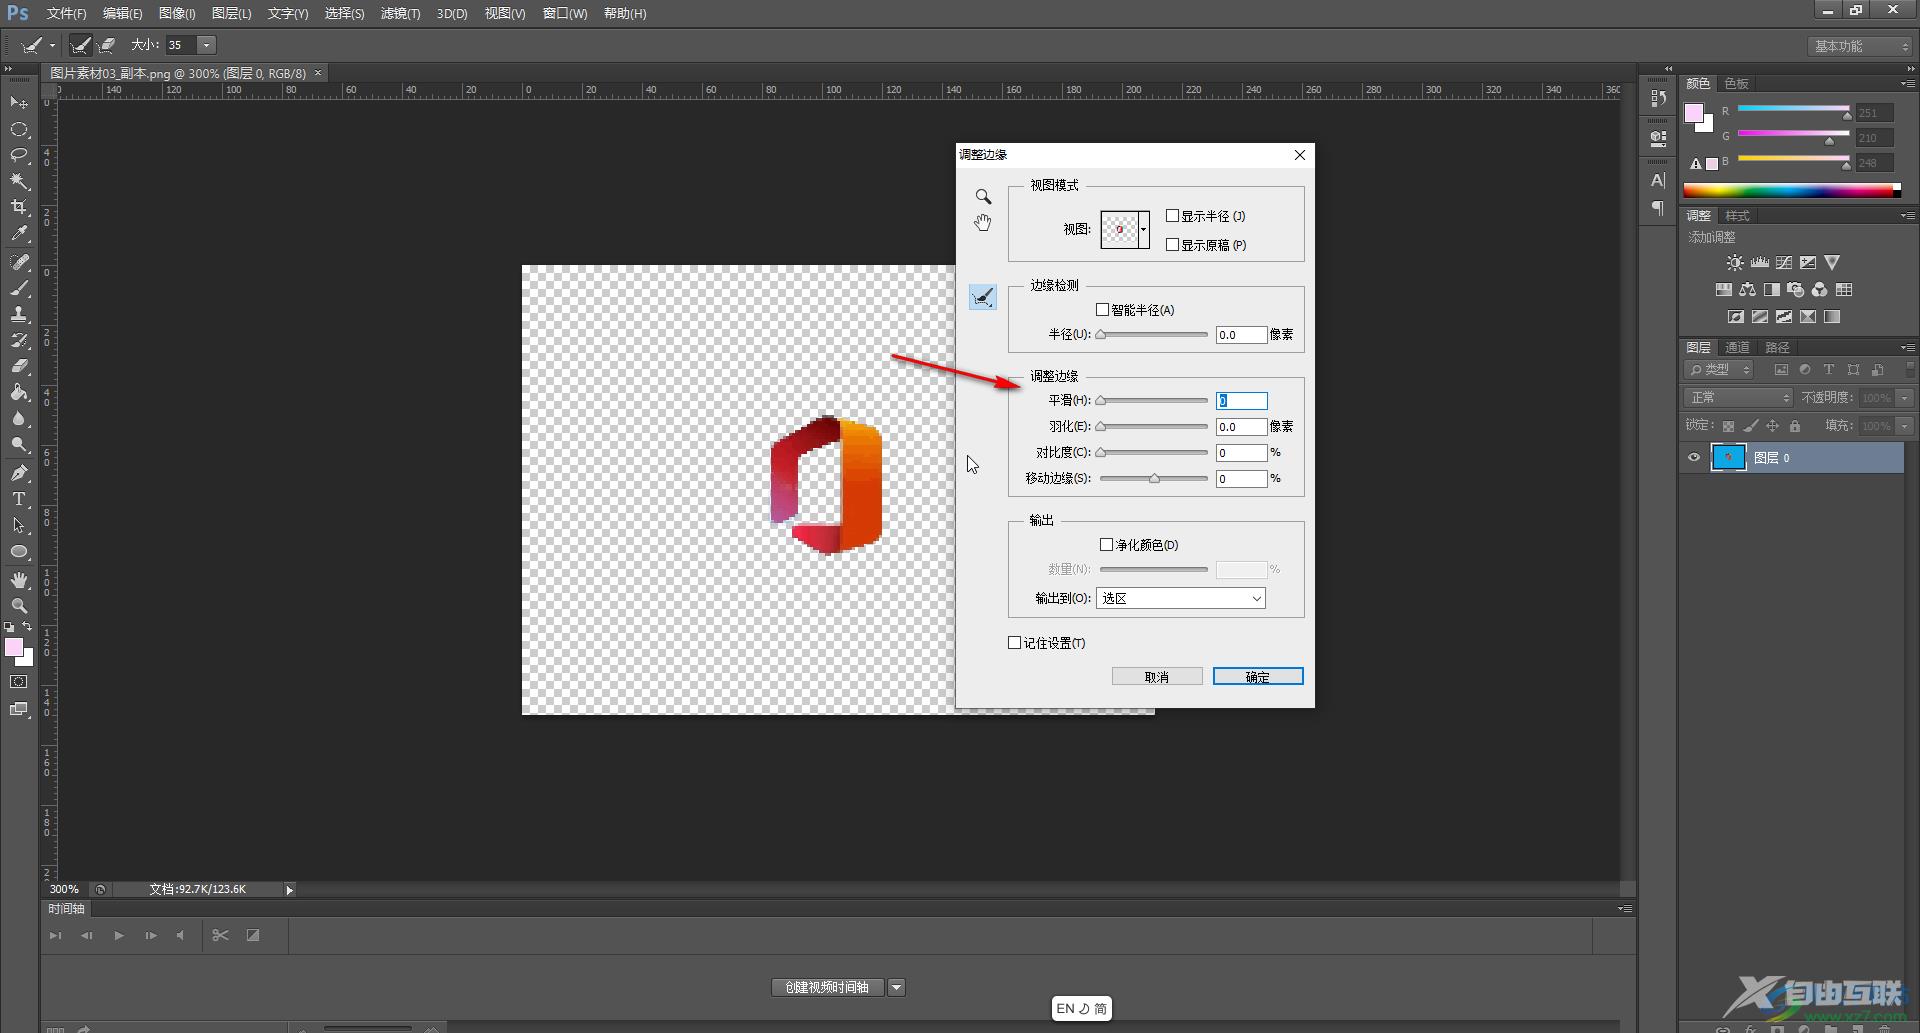Toggle Quick Mask mode icon
This screenshot has width=1920, height=1033.
(19, 682)
